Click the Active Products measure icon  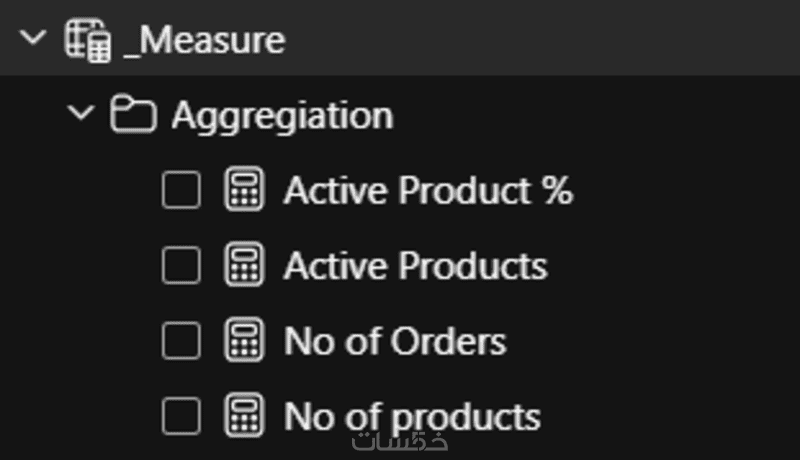(244, 266)
